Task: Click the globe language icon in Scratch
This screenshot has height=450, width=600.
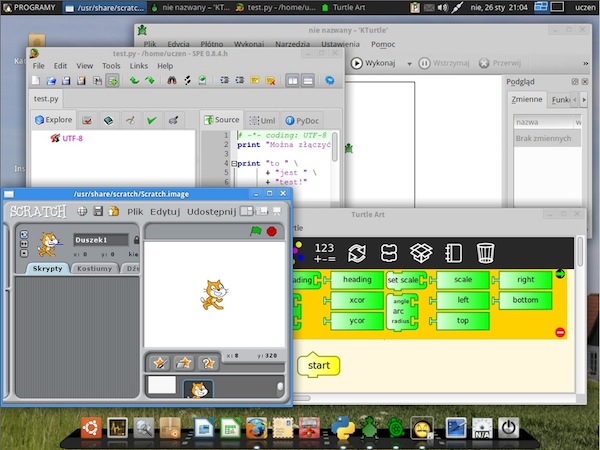Action: pyautogui.click(x=82, y=211)
